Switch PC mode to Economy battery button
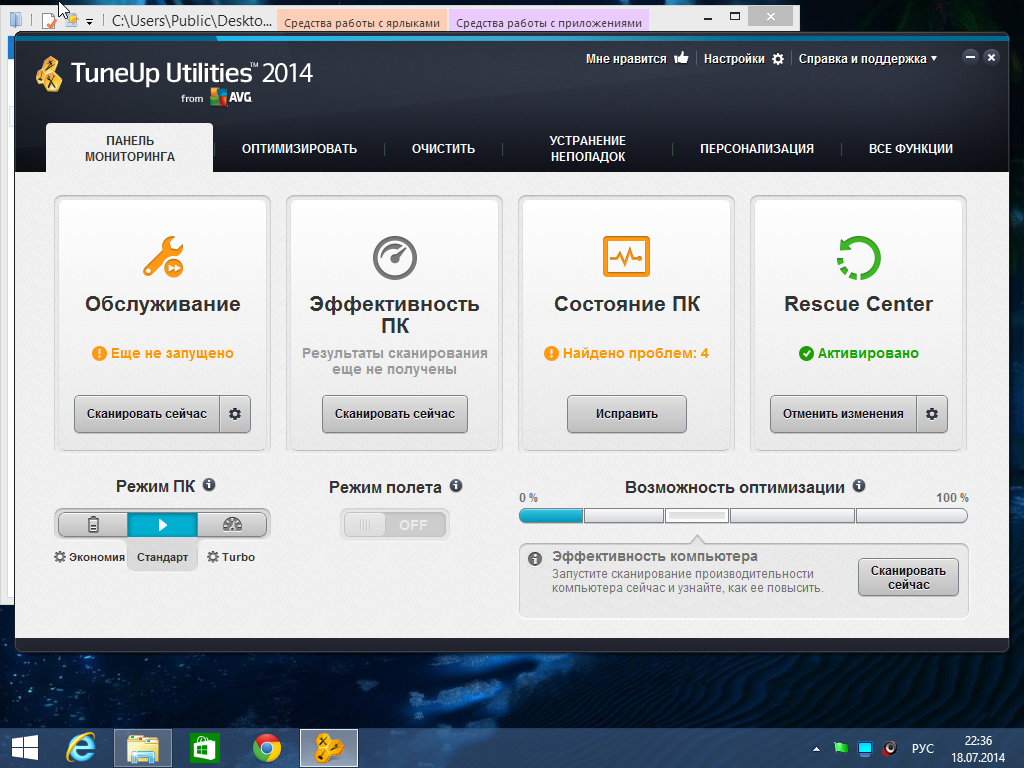 (93, 524)
